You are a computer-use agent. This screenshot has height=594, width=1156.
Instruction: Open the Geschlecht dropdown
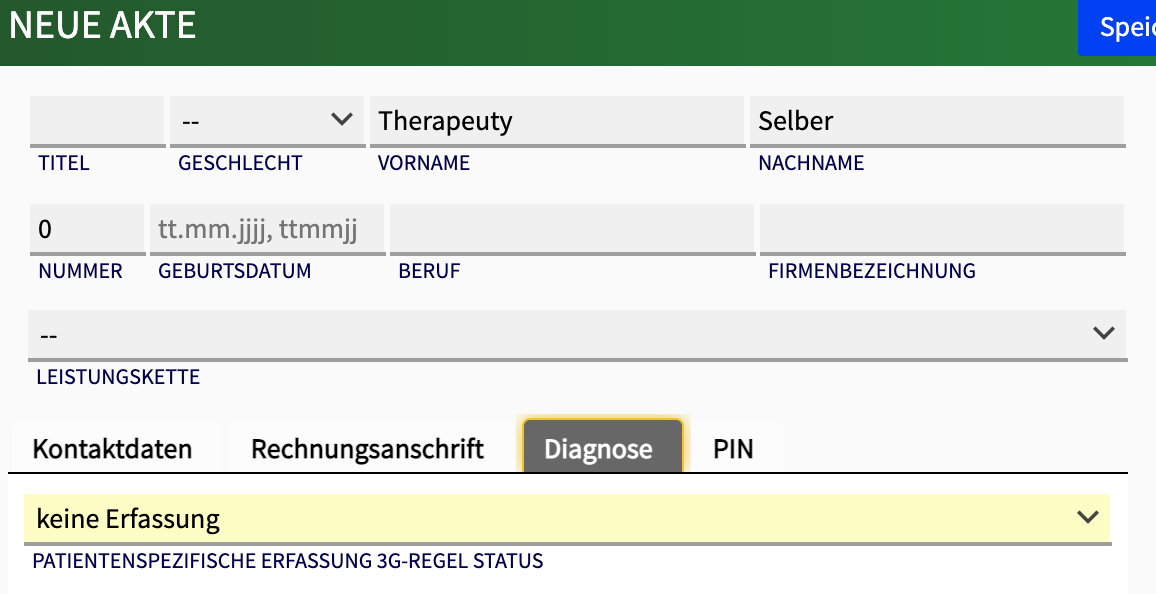[x=266, y=121]
